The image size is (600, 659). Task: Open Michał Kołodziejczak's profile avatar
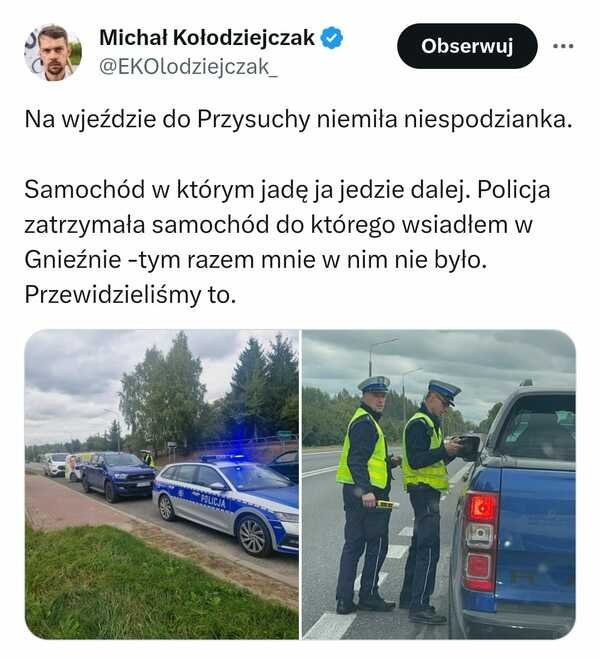pos(53,52)
